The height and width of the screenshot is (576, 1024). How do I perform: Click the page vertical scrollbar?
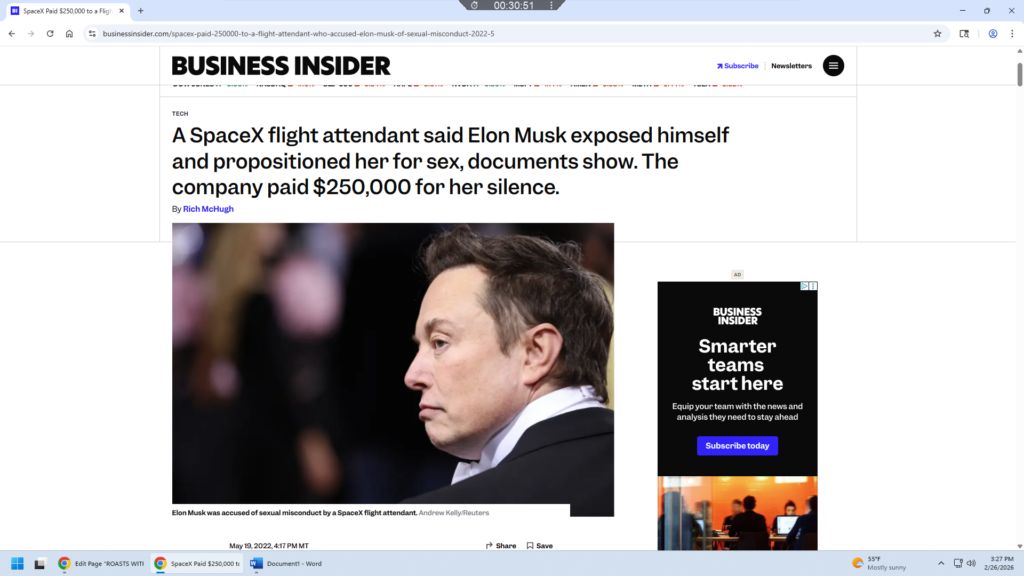(x=1019, y=298)
